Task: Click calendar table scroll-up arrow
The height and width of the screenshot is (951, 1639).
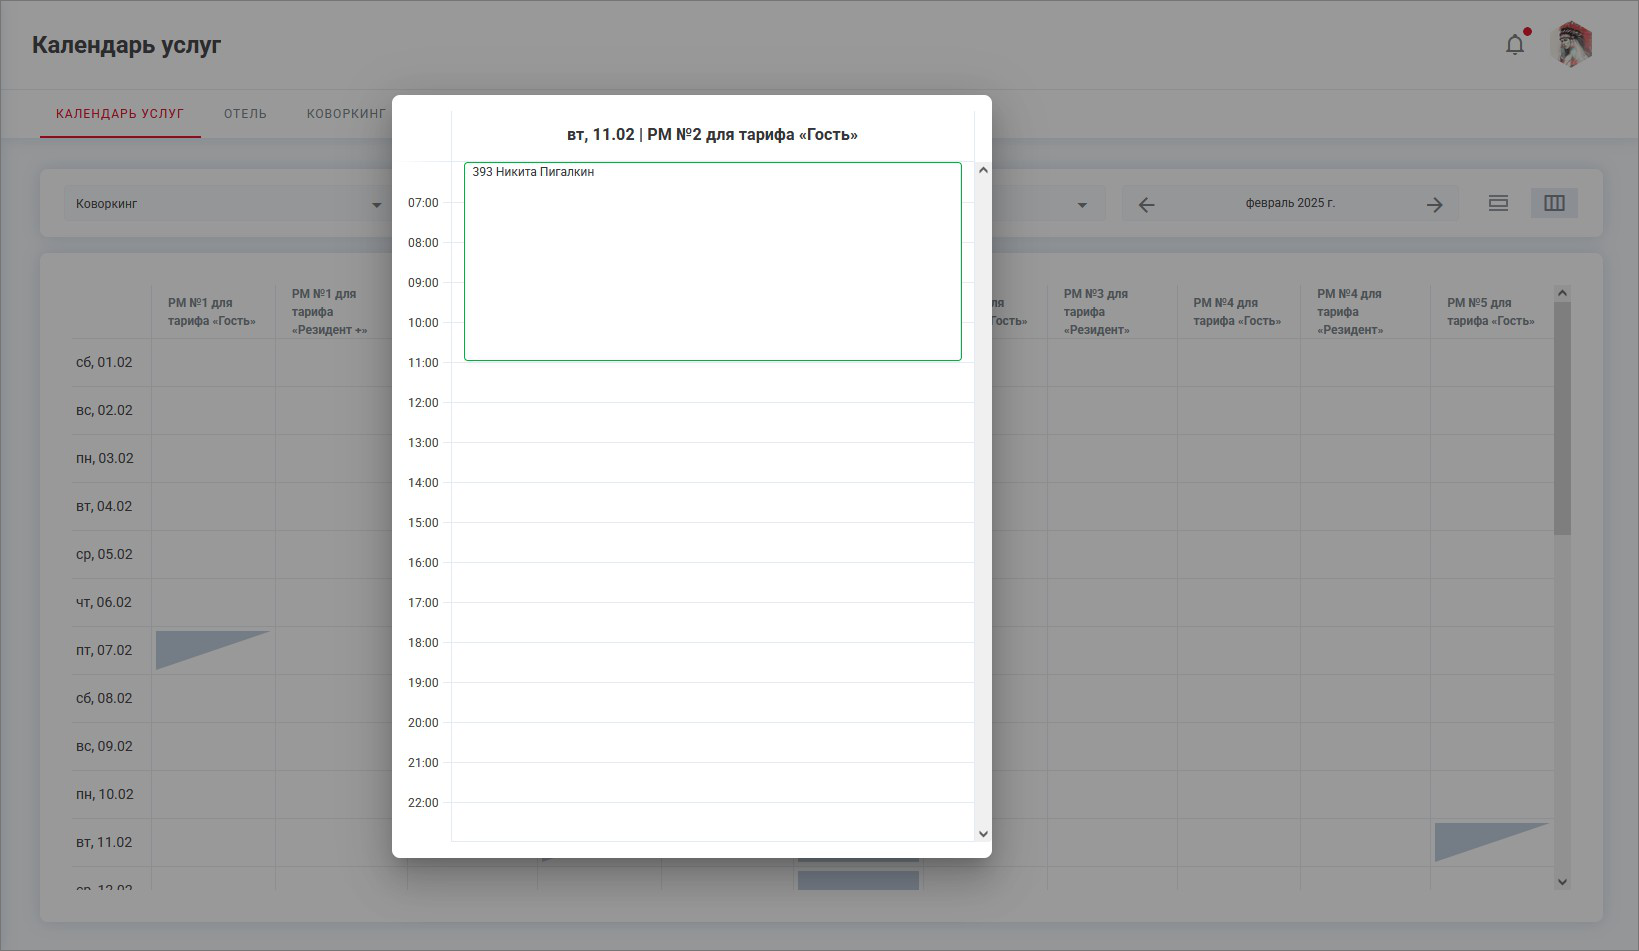Action: point(1561,293)
